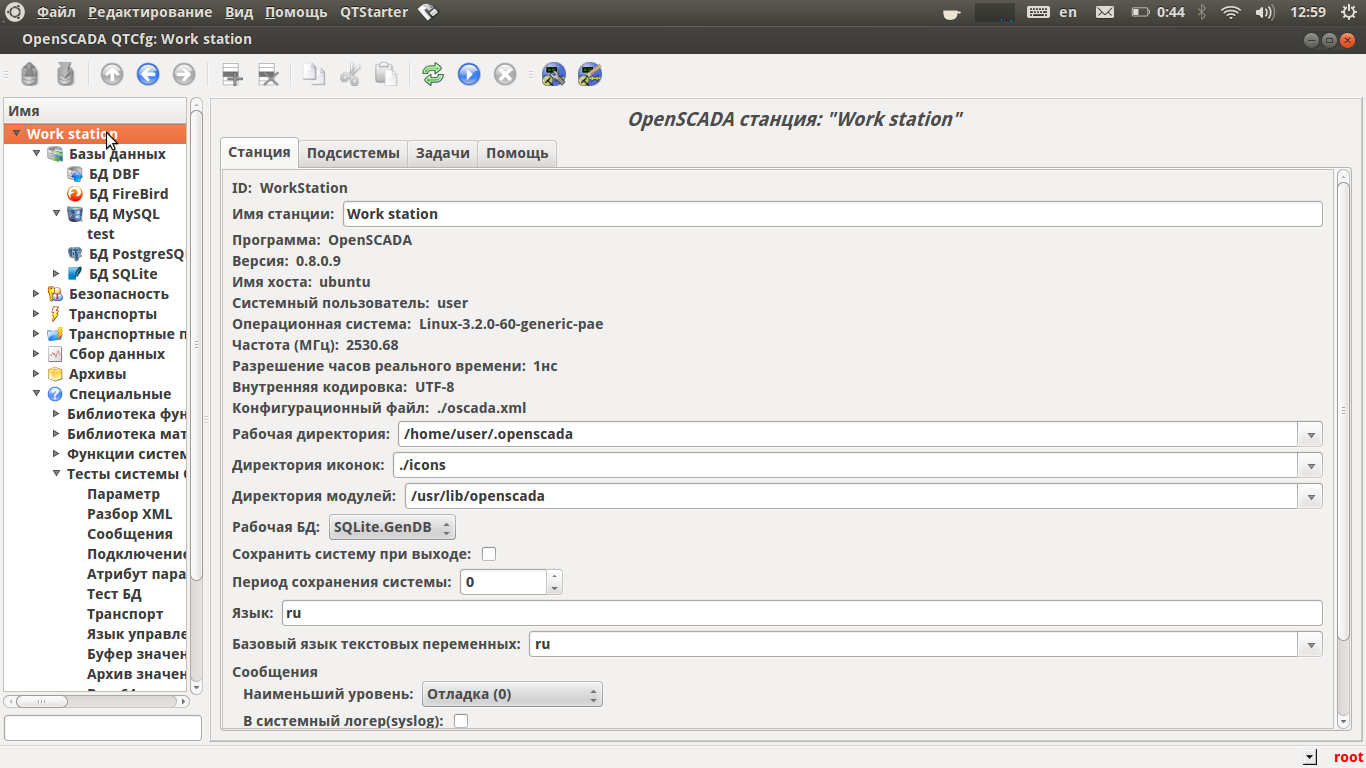Expand the Безопасность tree node
This screenshot has width=1366, height=768.
(37, 294)
